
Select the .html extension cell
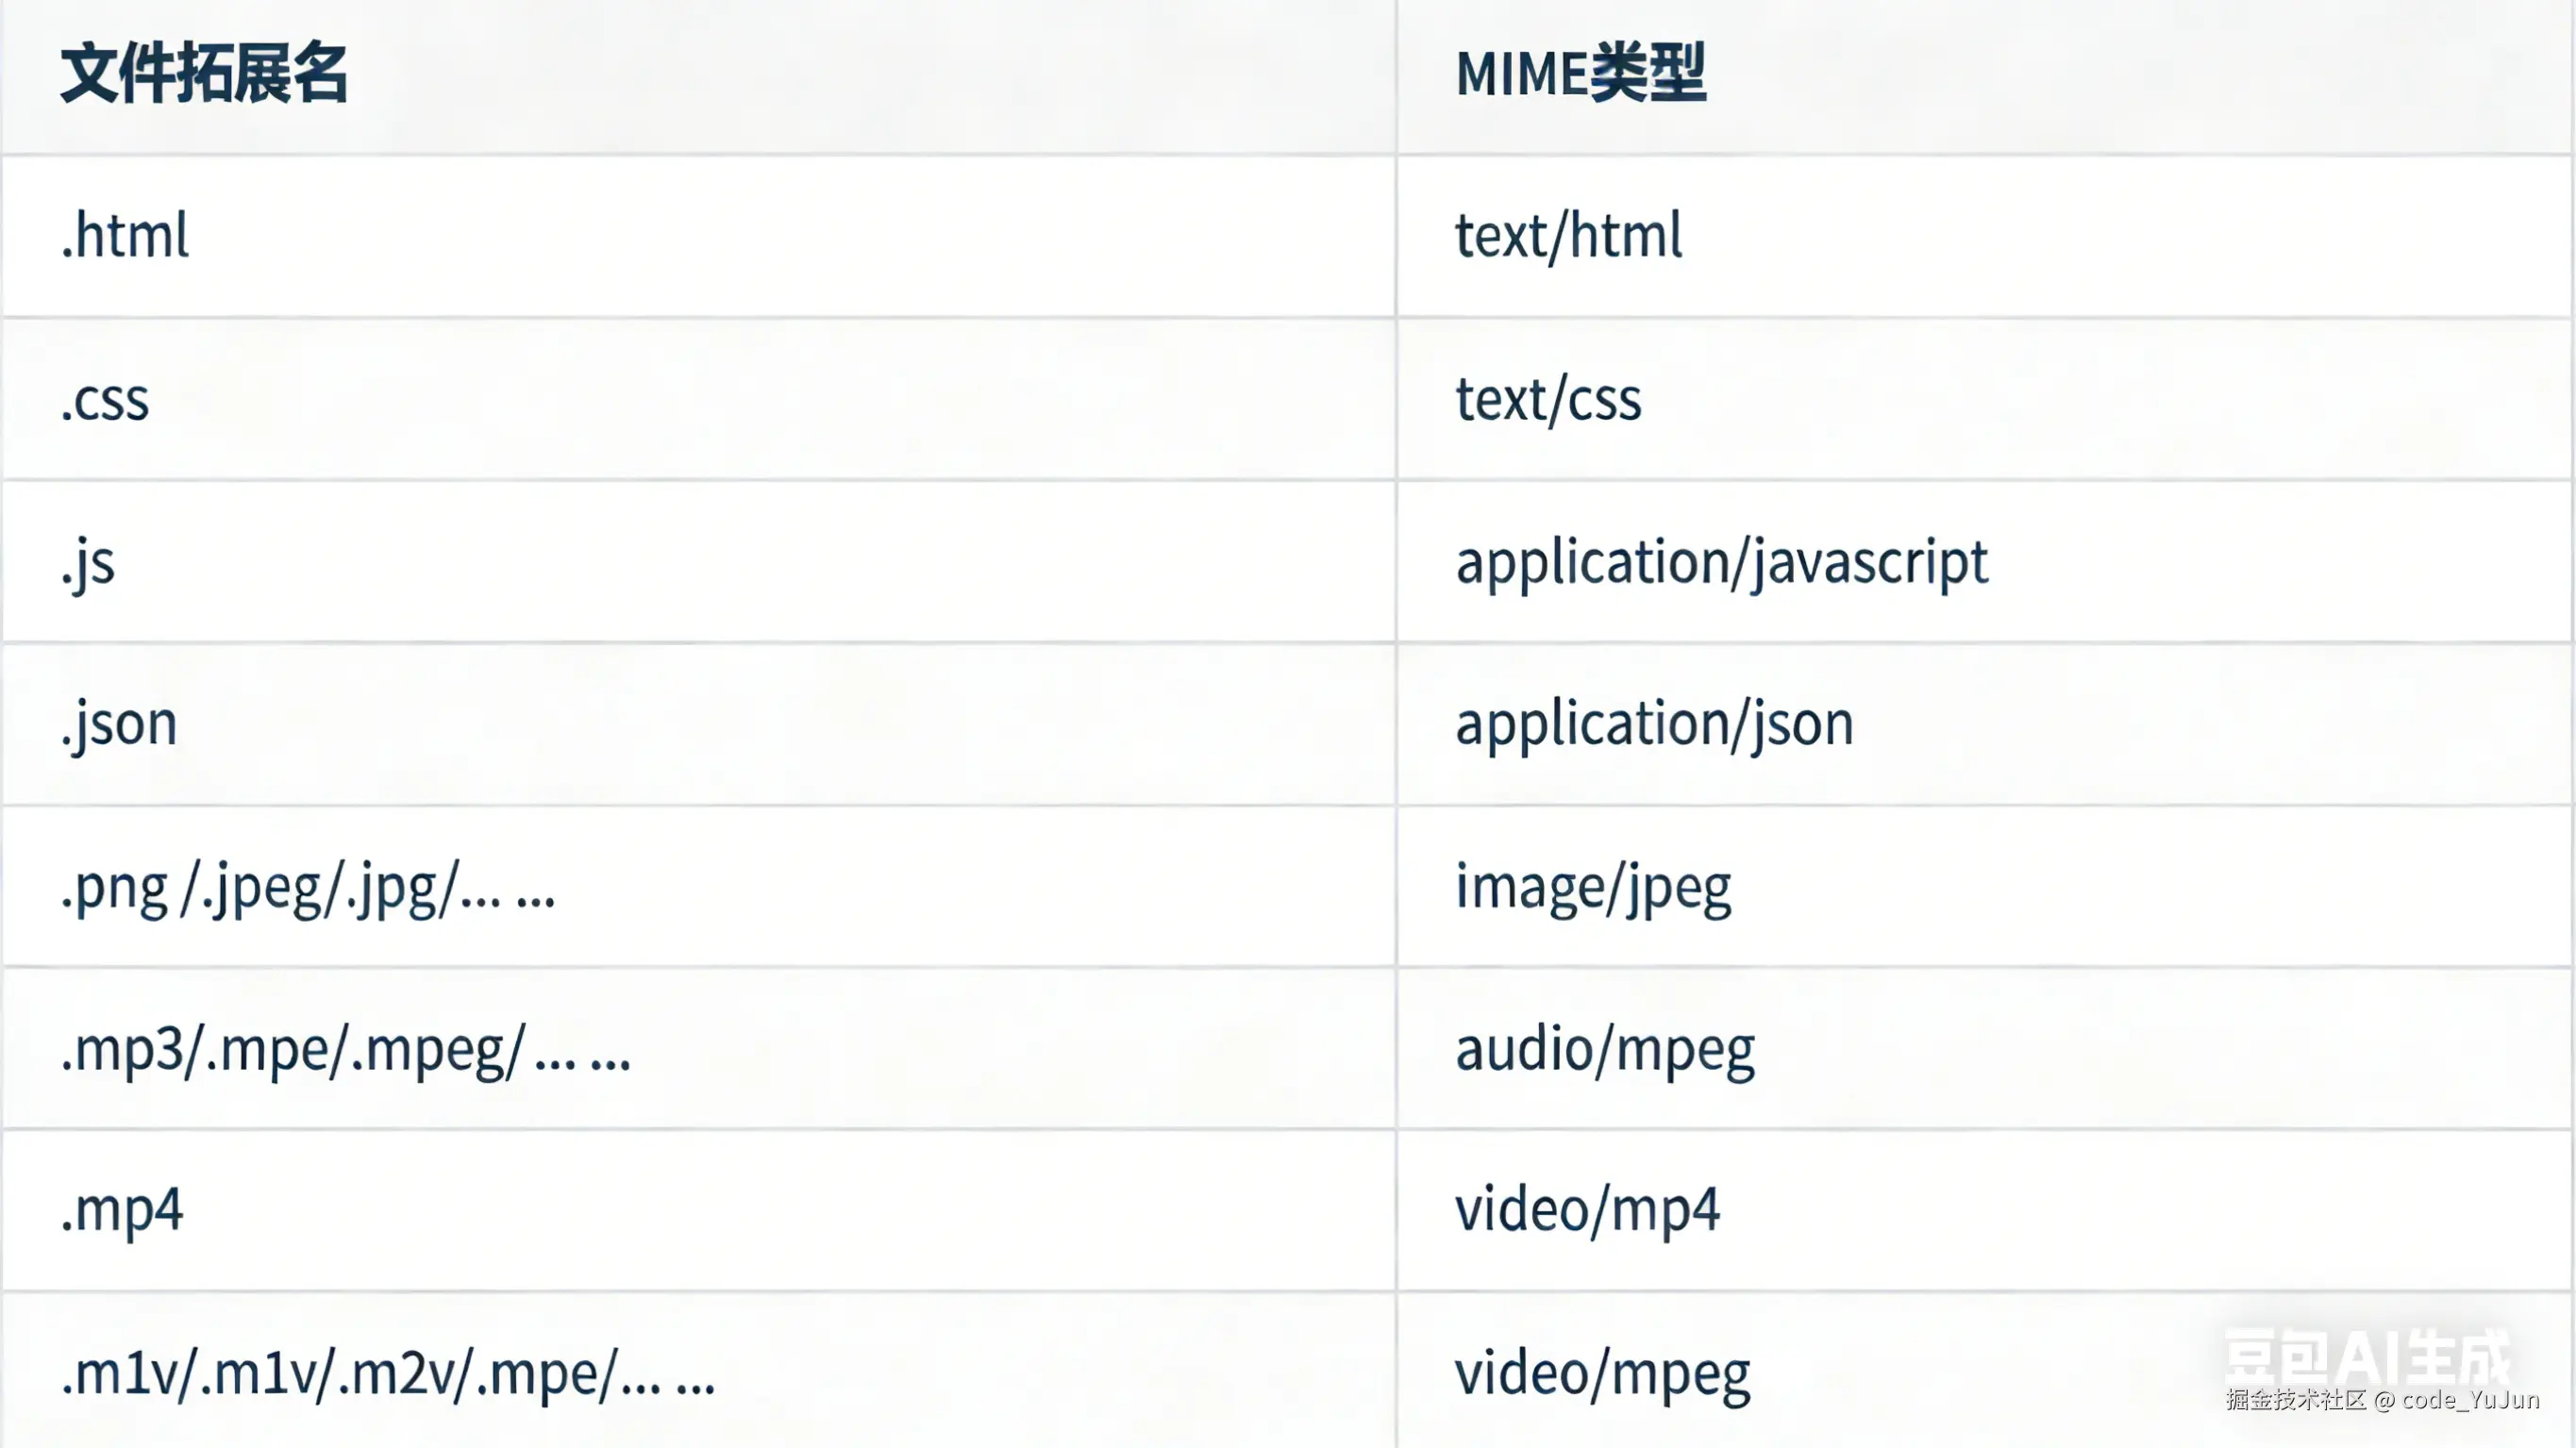125,237
